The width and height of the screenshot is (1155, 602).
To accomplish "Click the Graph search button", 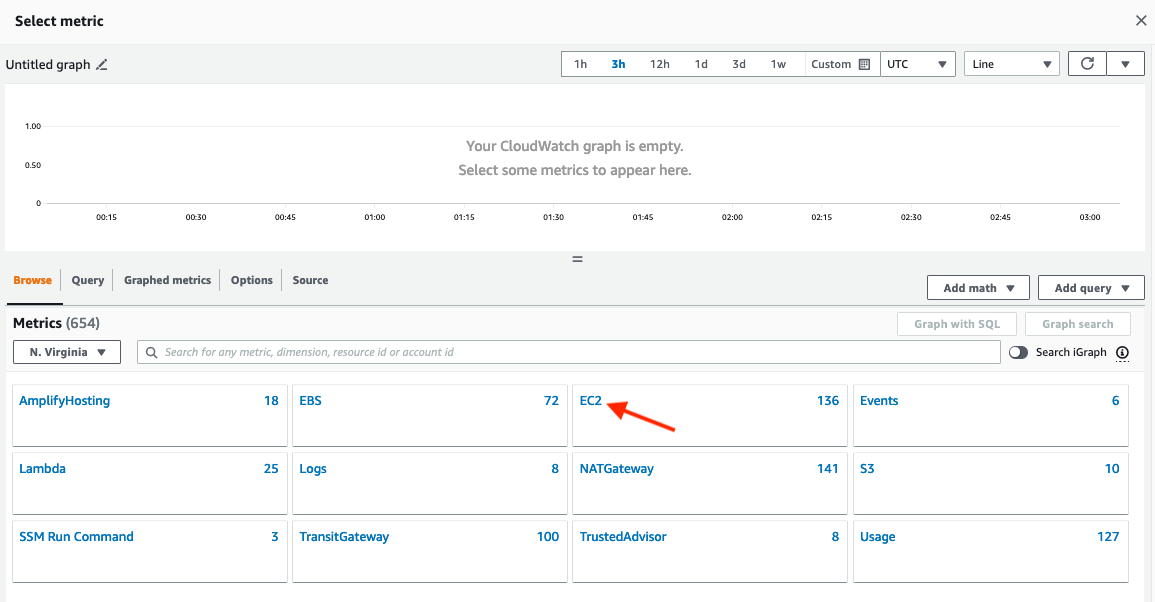I will (1078, 324).
